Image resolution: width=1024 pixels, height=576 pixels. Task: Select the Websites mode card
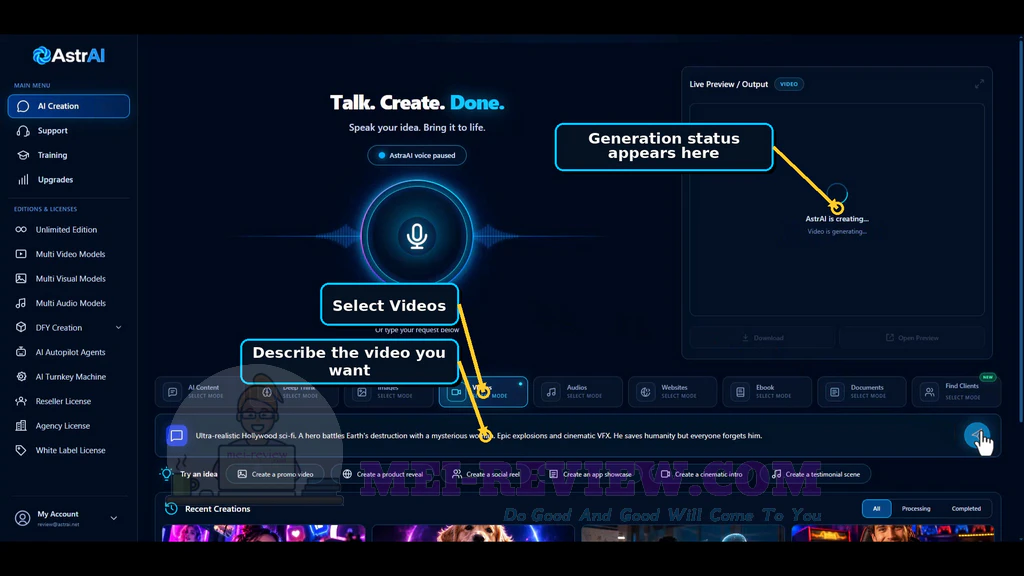pos(673,392)
